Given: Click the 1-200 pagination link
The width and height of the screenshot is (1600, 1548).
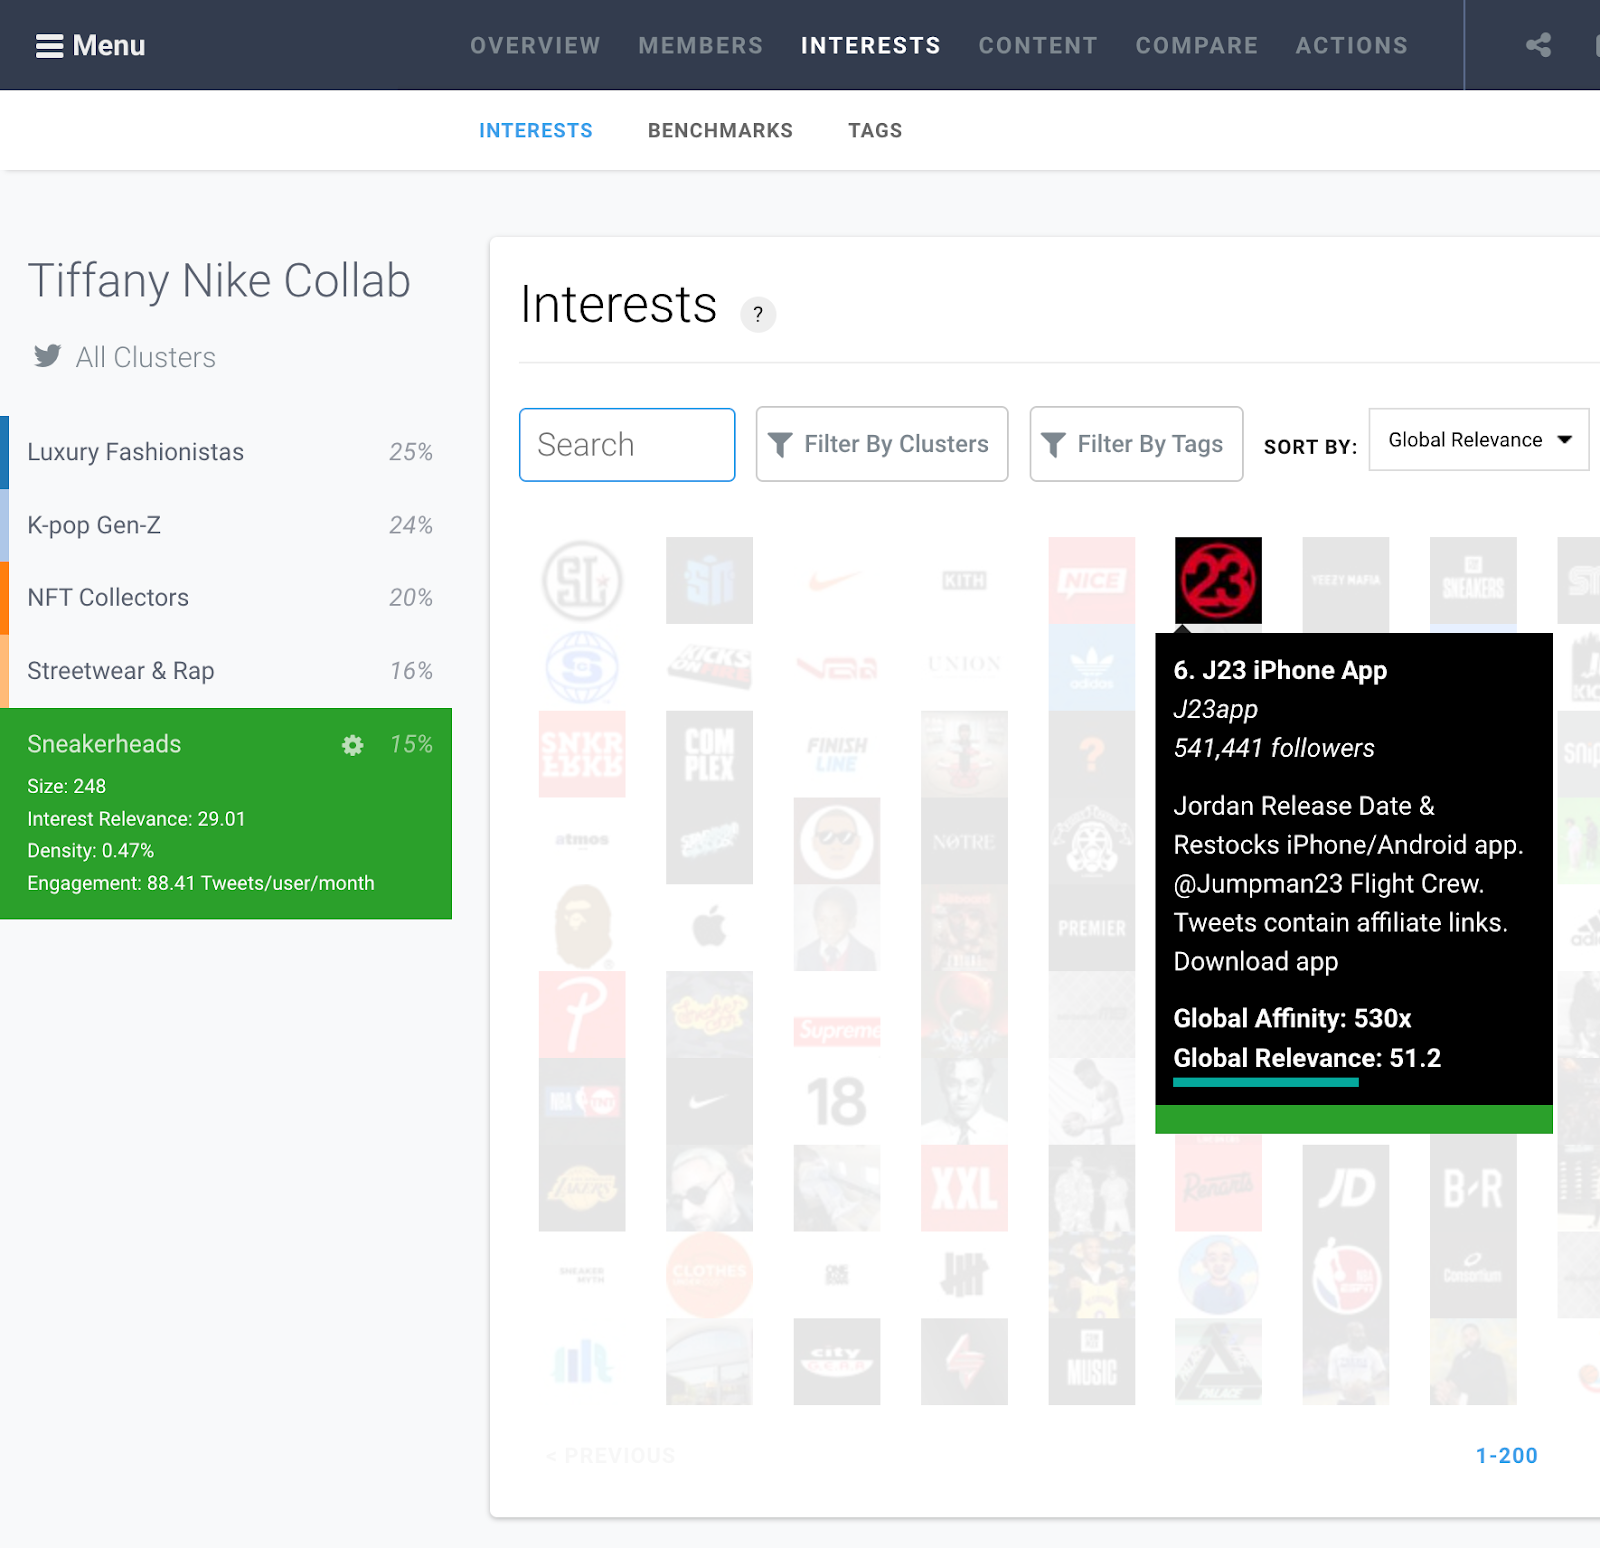Looking at the screenshot, I should click(x=1506, y=1456).
